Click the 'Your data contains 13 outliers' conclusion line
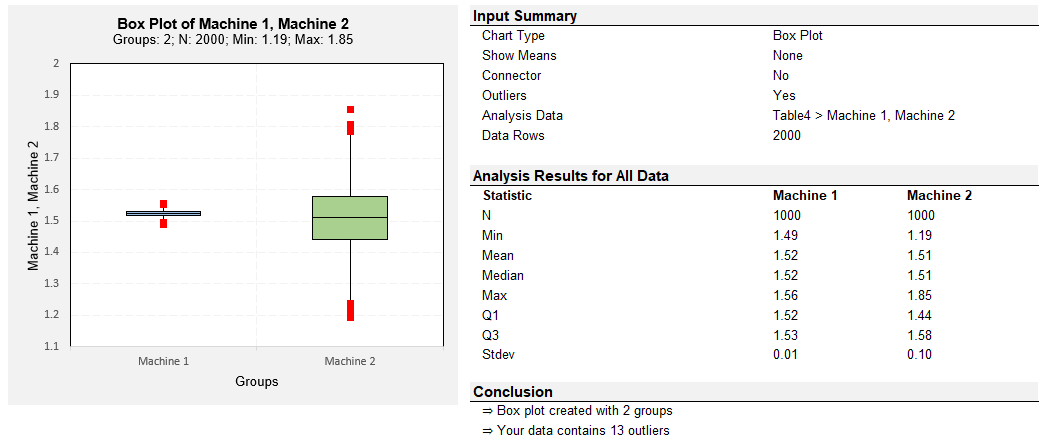This screenshot has height=448, width=1046. click(575, 431)
